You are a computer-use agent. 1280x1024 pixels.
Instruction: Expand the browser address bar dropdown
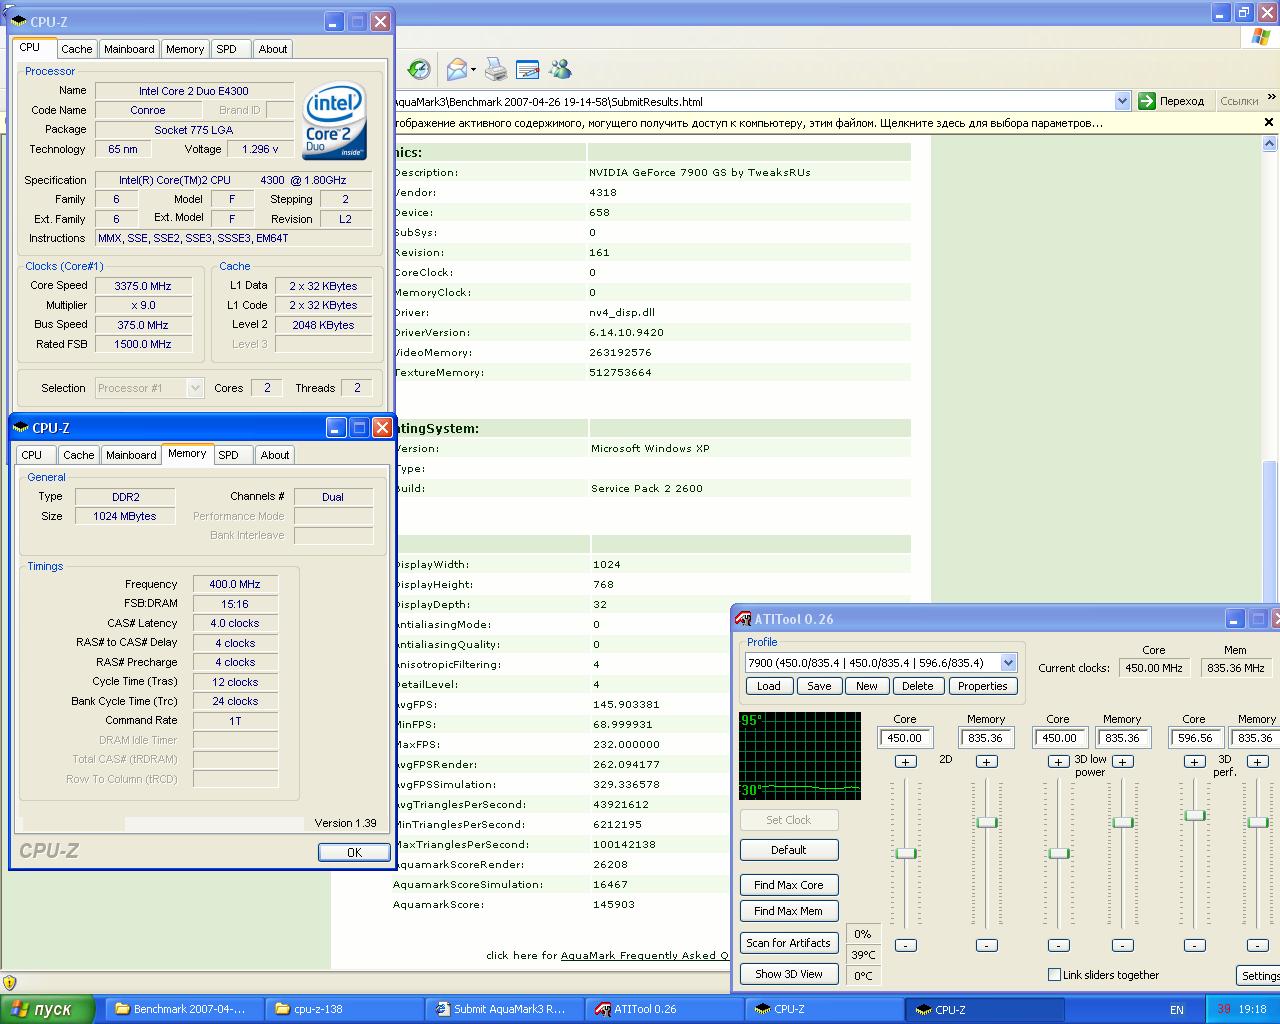click(1122, 101)
